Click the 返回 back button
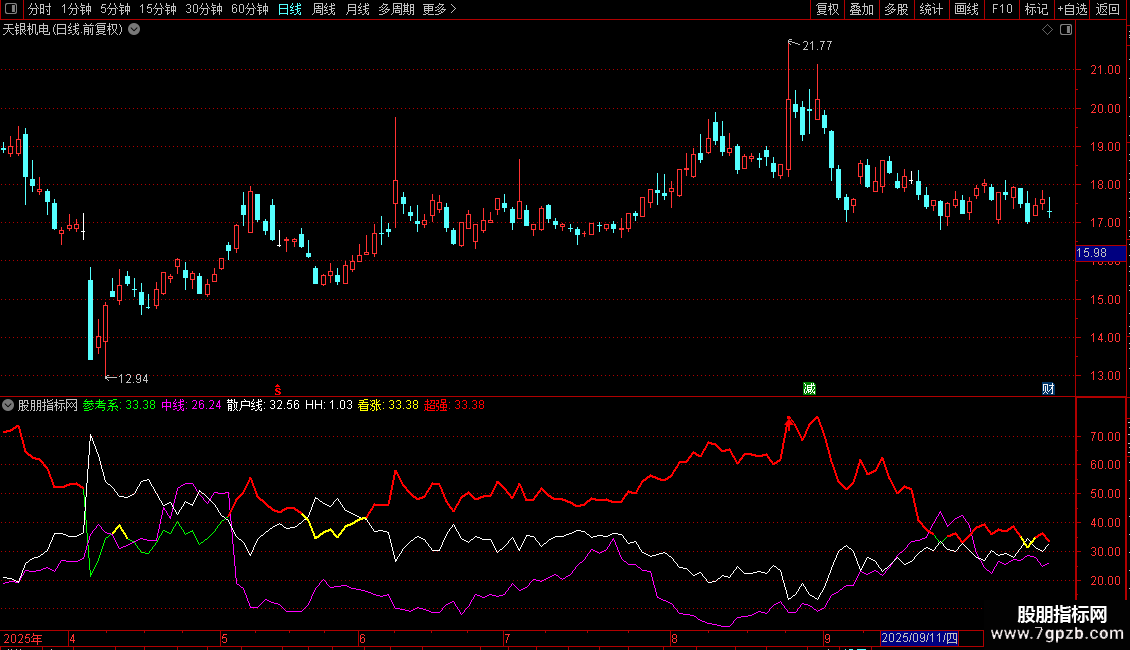This screenshot has height=650, width=1130. pos(1108,9)
